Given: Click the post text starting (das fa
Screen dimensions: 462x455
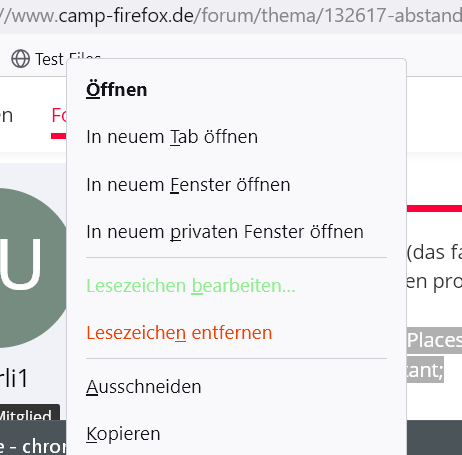Looking at the screenshot, I should coord(434,252).
